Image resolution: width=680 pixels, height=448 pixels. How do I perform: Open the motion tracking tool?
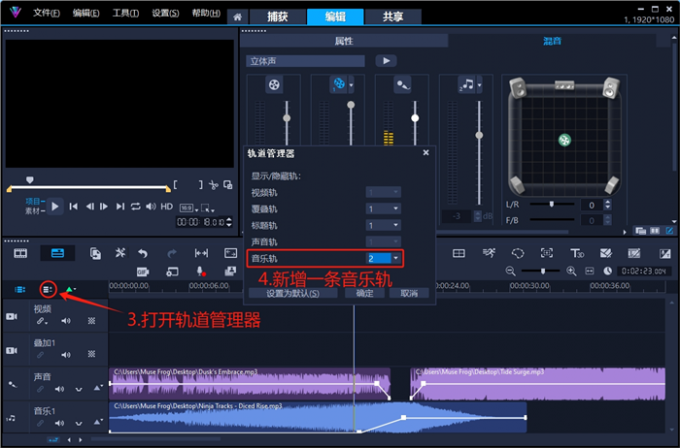tap(489, 253)
